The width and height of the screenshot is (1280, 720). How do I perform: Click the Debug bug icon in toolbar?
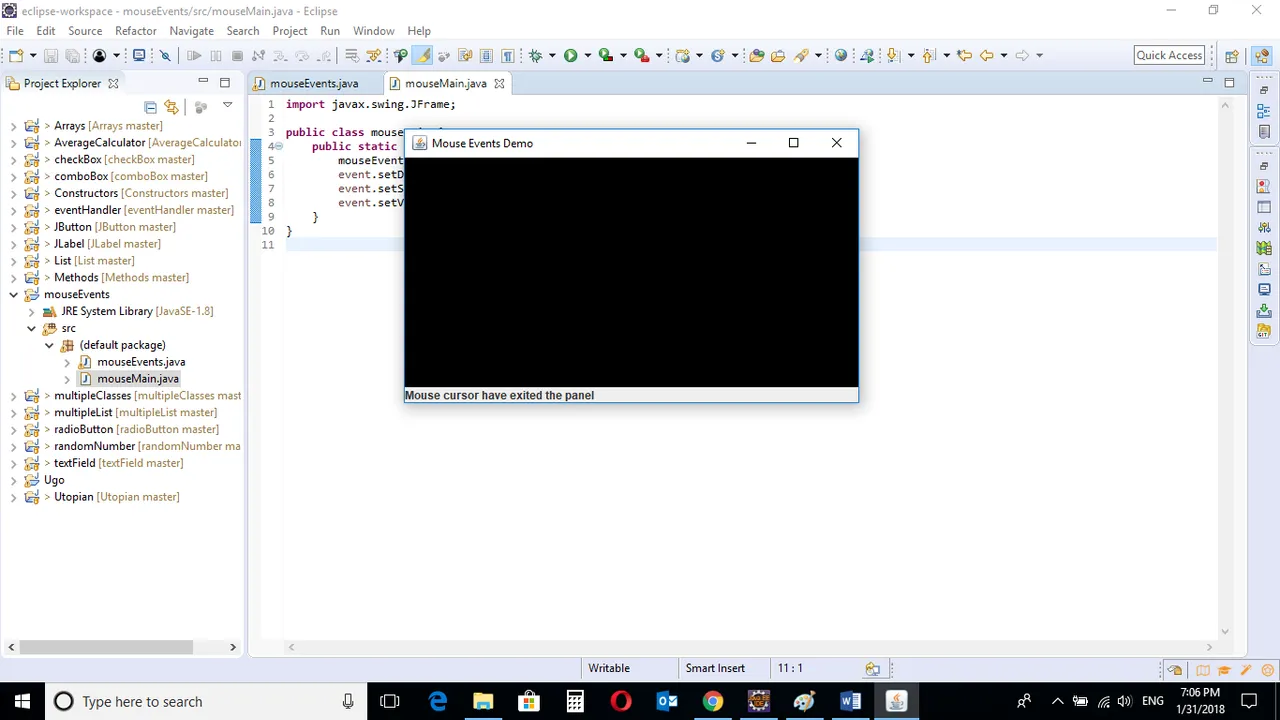pyautogui.click(x=535, y=55)
